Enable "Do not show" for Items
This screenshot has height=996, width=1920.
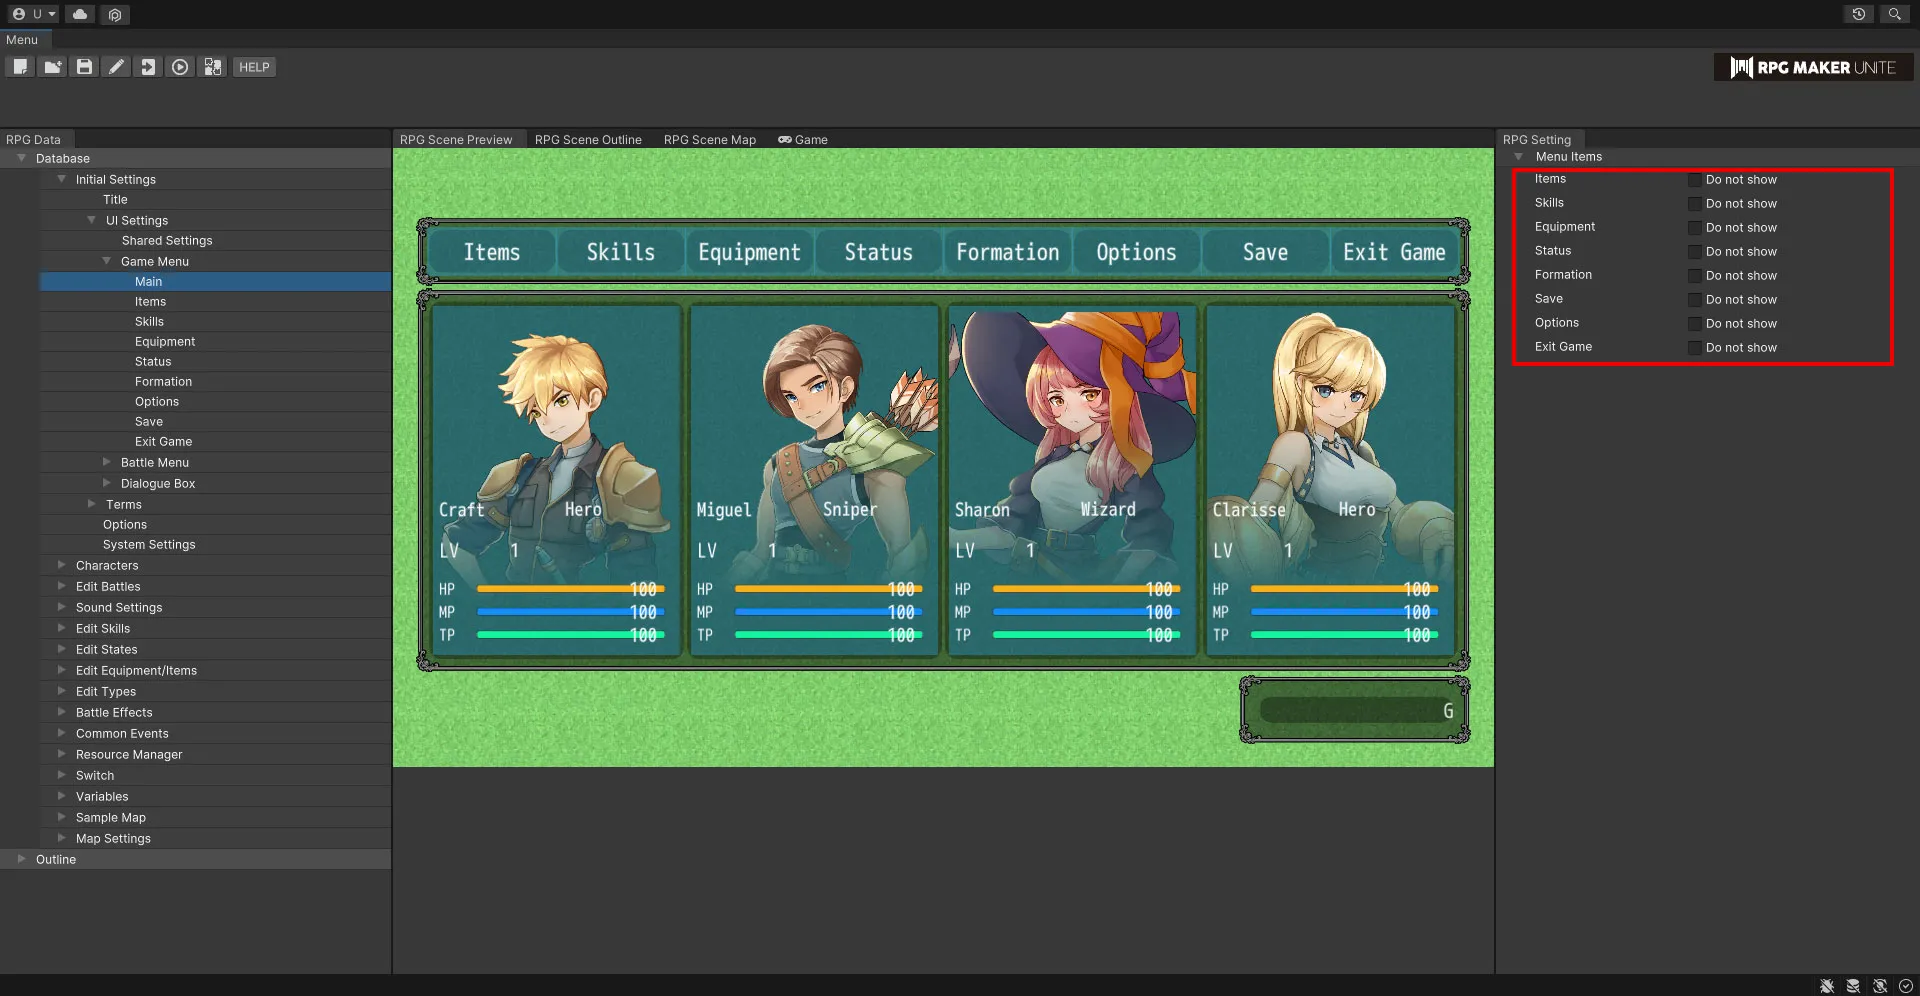click(x=1695, y=180)
